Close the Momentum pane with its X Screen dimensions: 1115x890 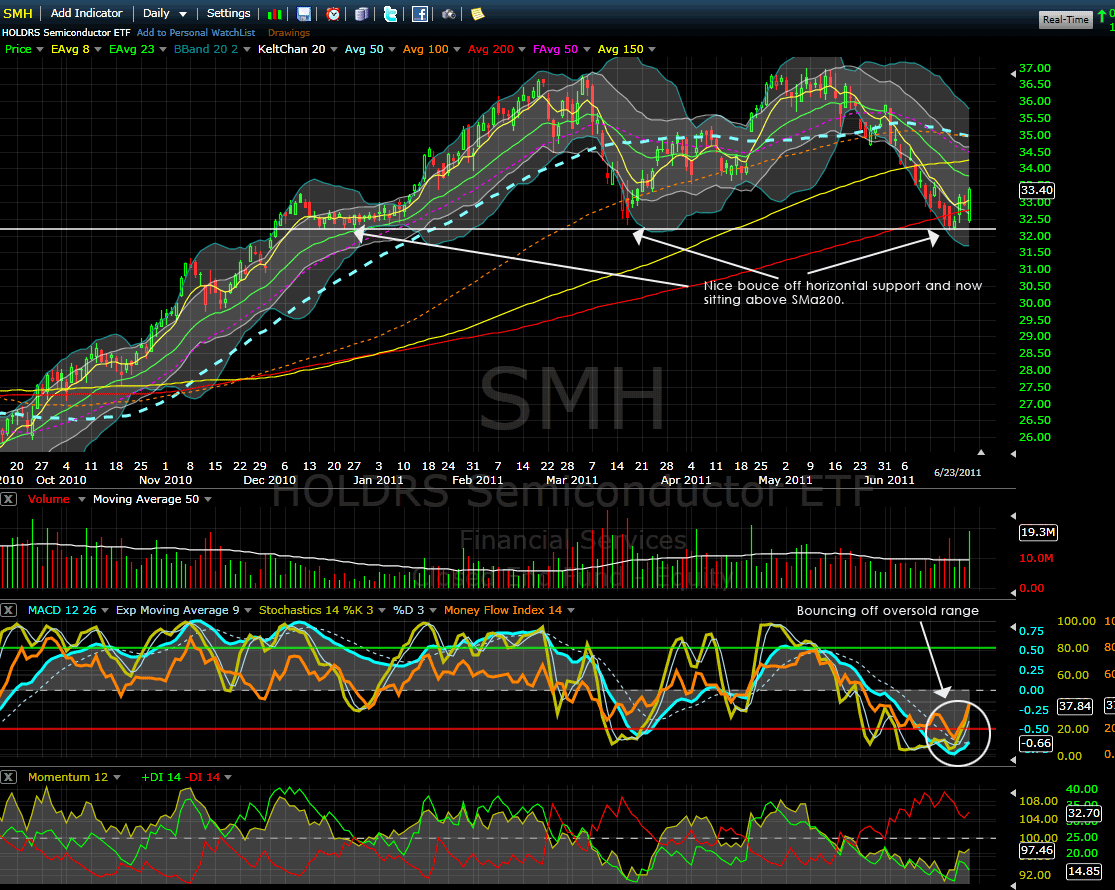pos(8,777)
